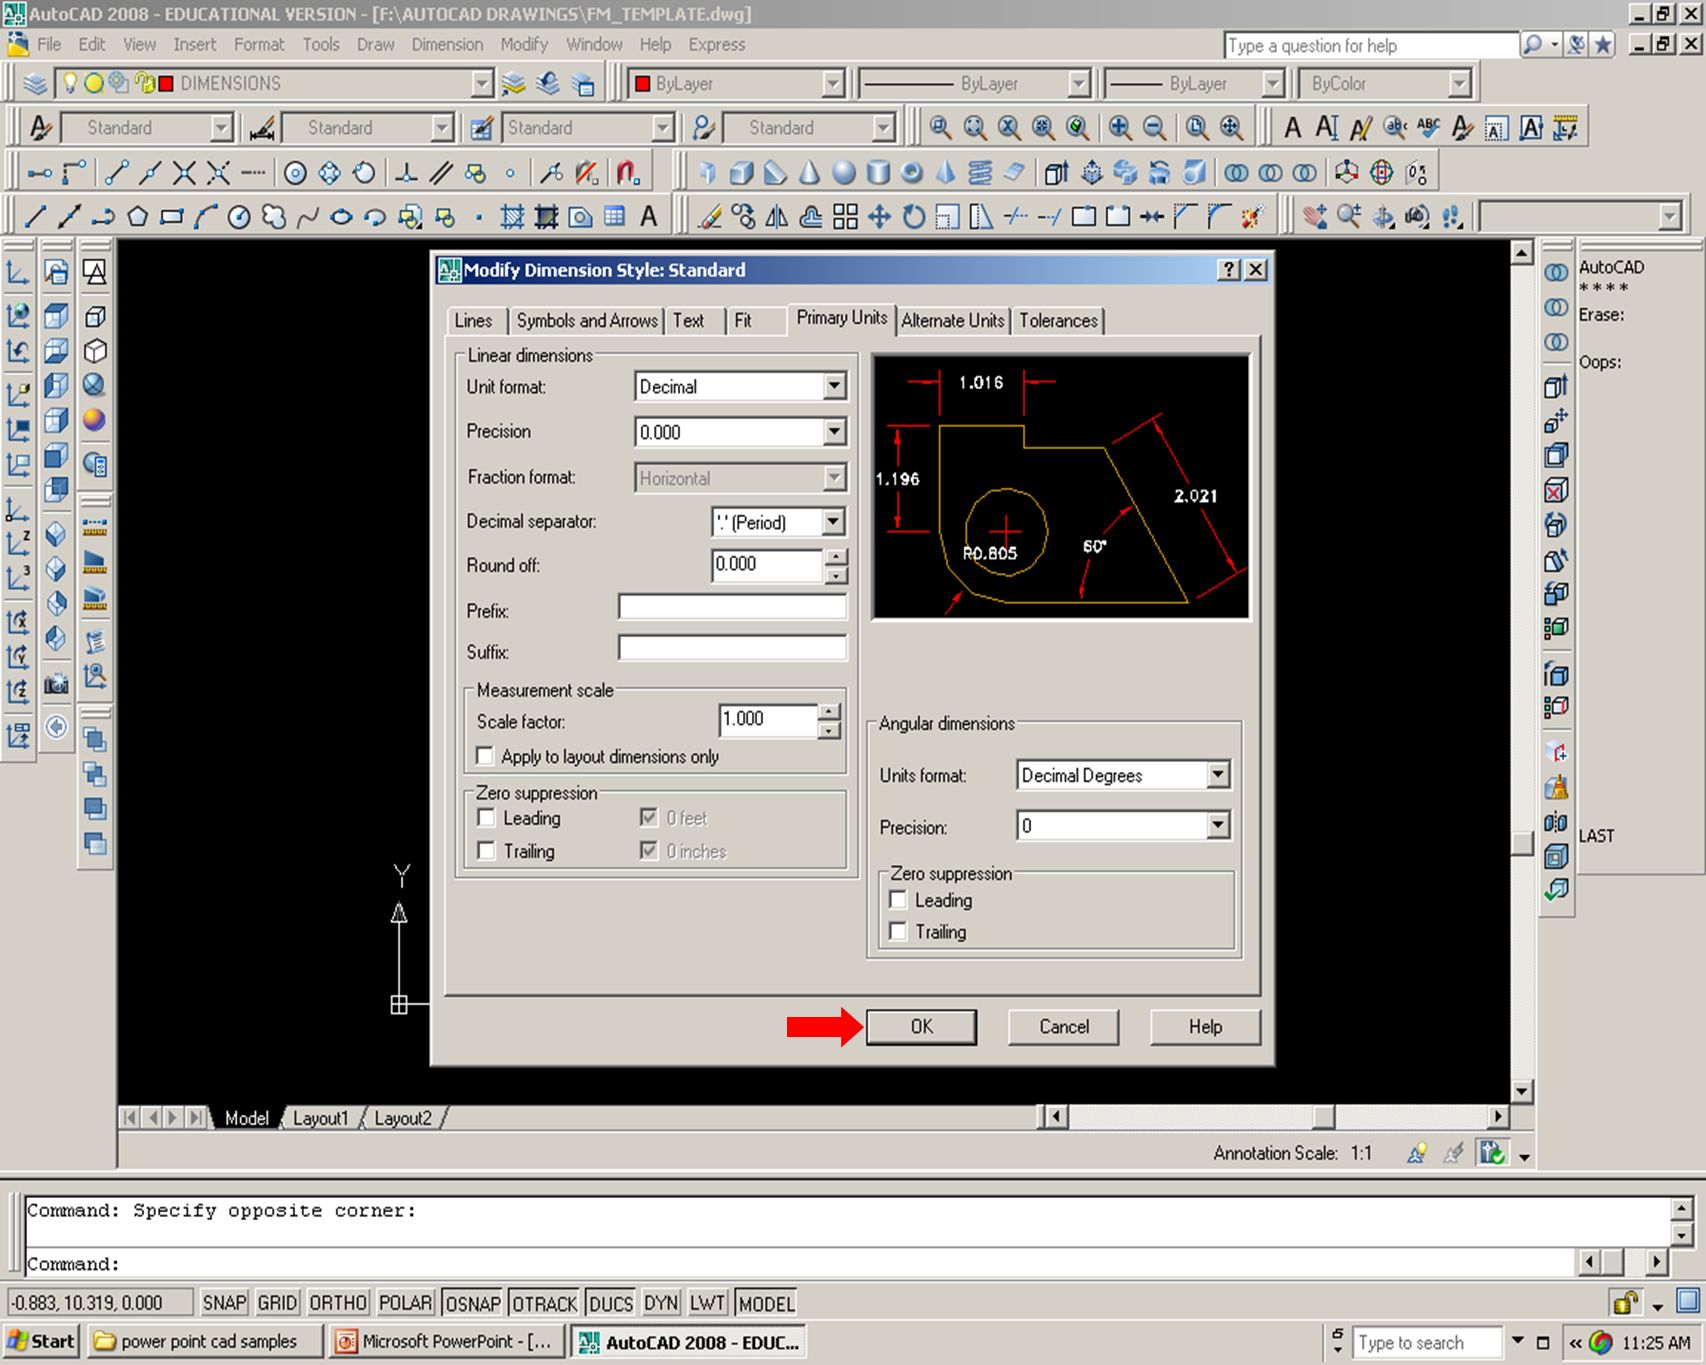The image size is (1706, 1365).
Task: Click Cancel in dimension style dialog
Action: point(1063,1027)
